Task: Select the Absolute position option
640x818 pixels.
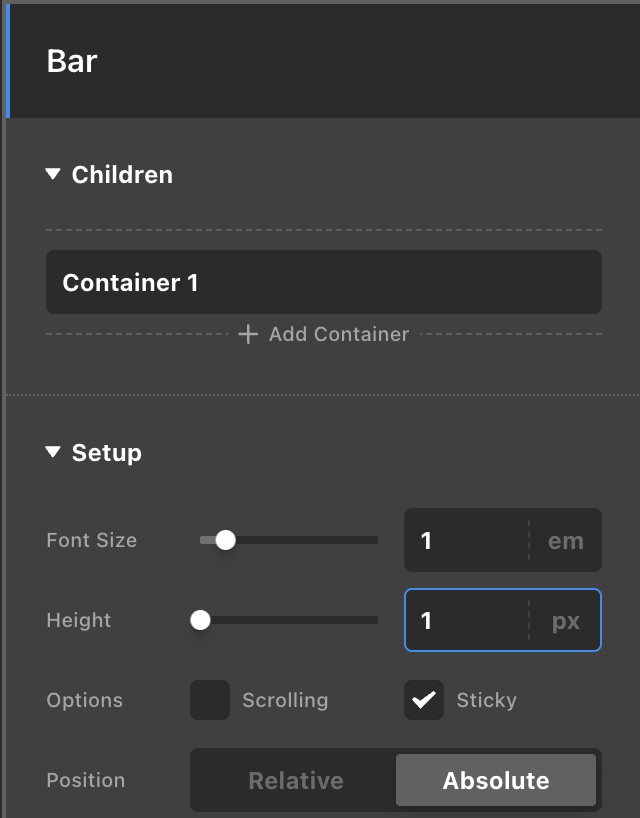Action: coord(496,781)
